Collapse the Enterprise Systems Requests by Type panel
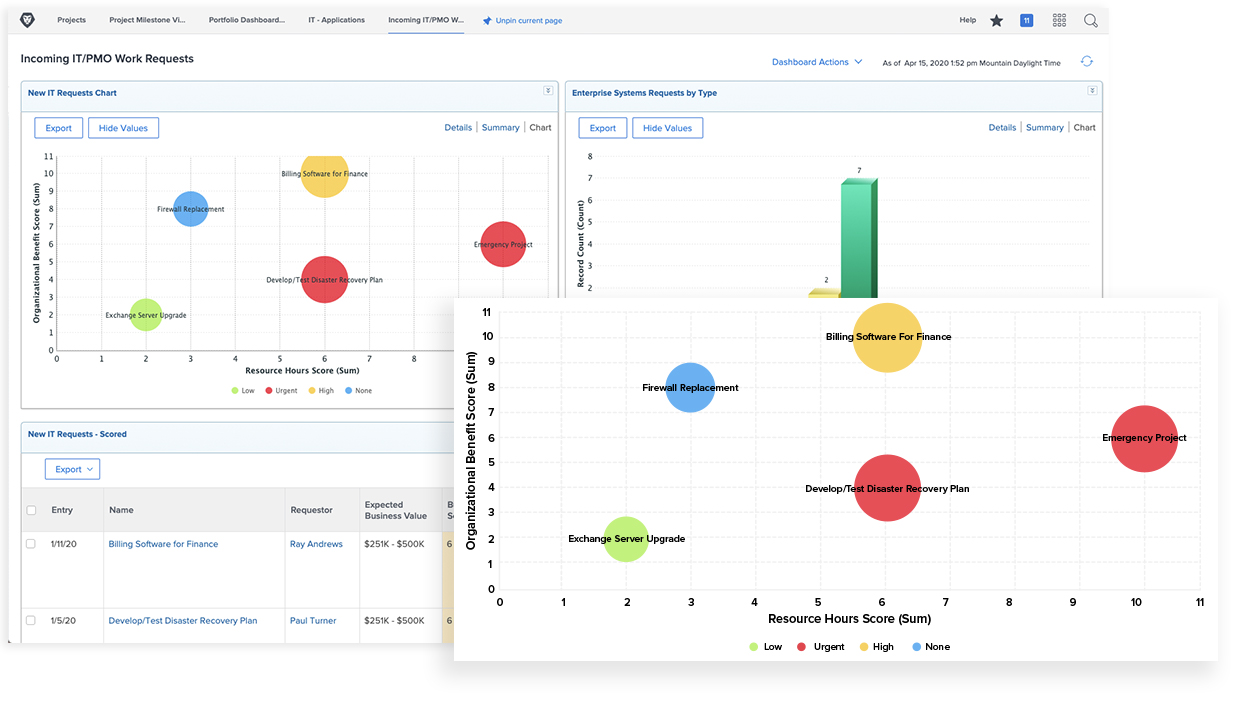This screenshot has height=702, width=1252. pyautogui.click(x=1093, y=92)
